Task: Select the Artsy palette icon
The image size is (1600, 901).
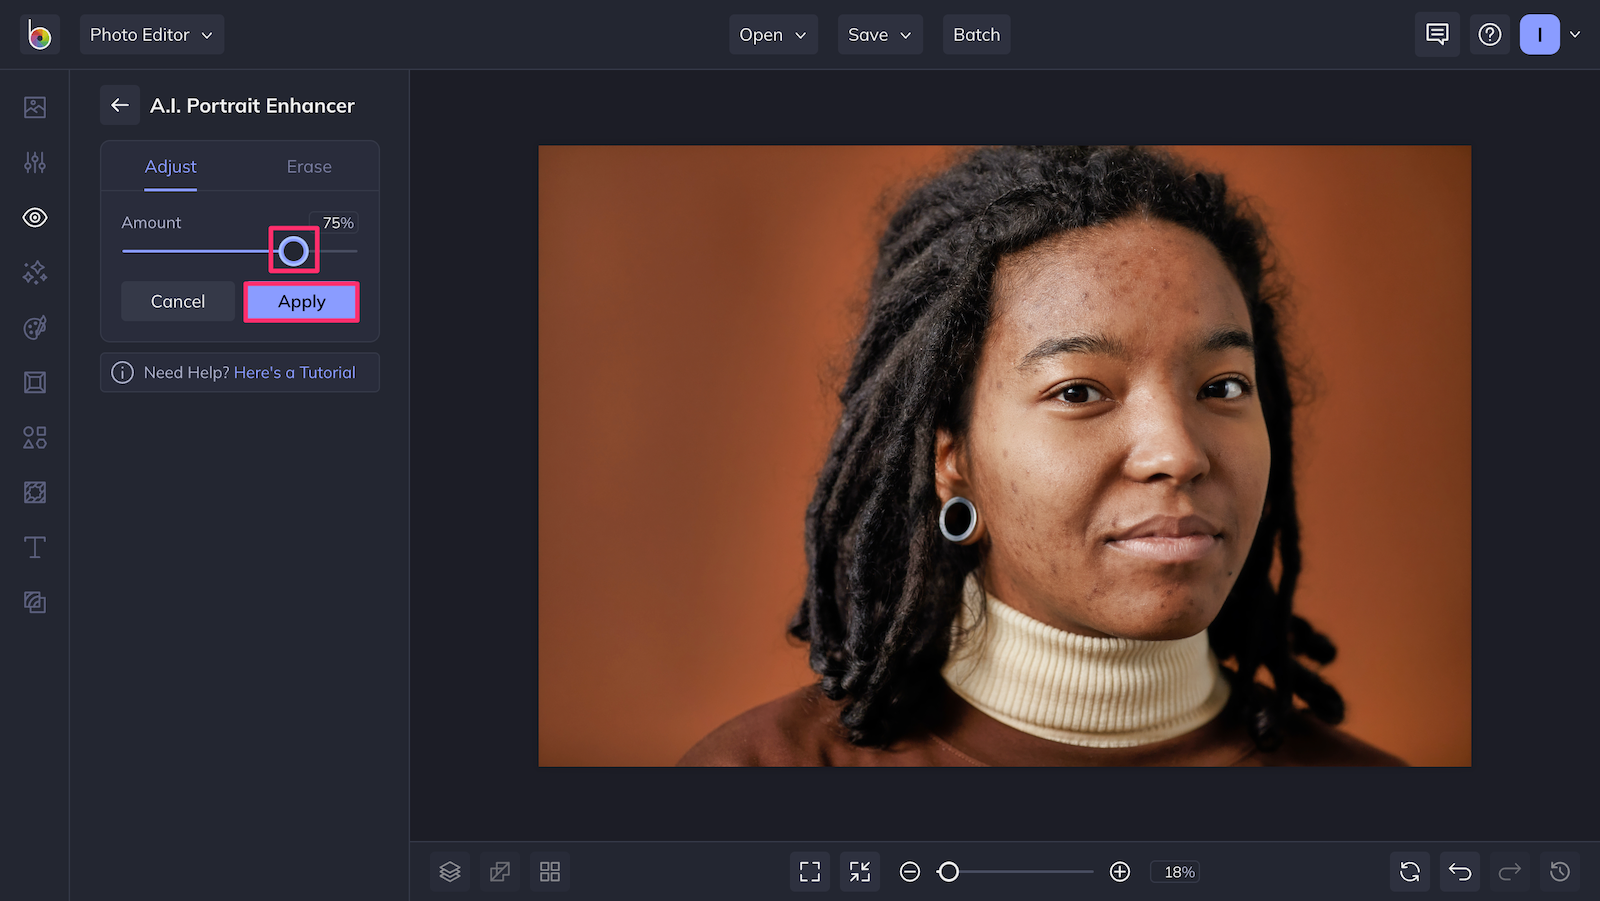Action: tap(34, 327)
